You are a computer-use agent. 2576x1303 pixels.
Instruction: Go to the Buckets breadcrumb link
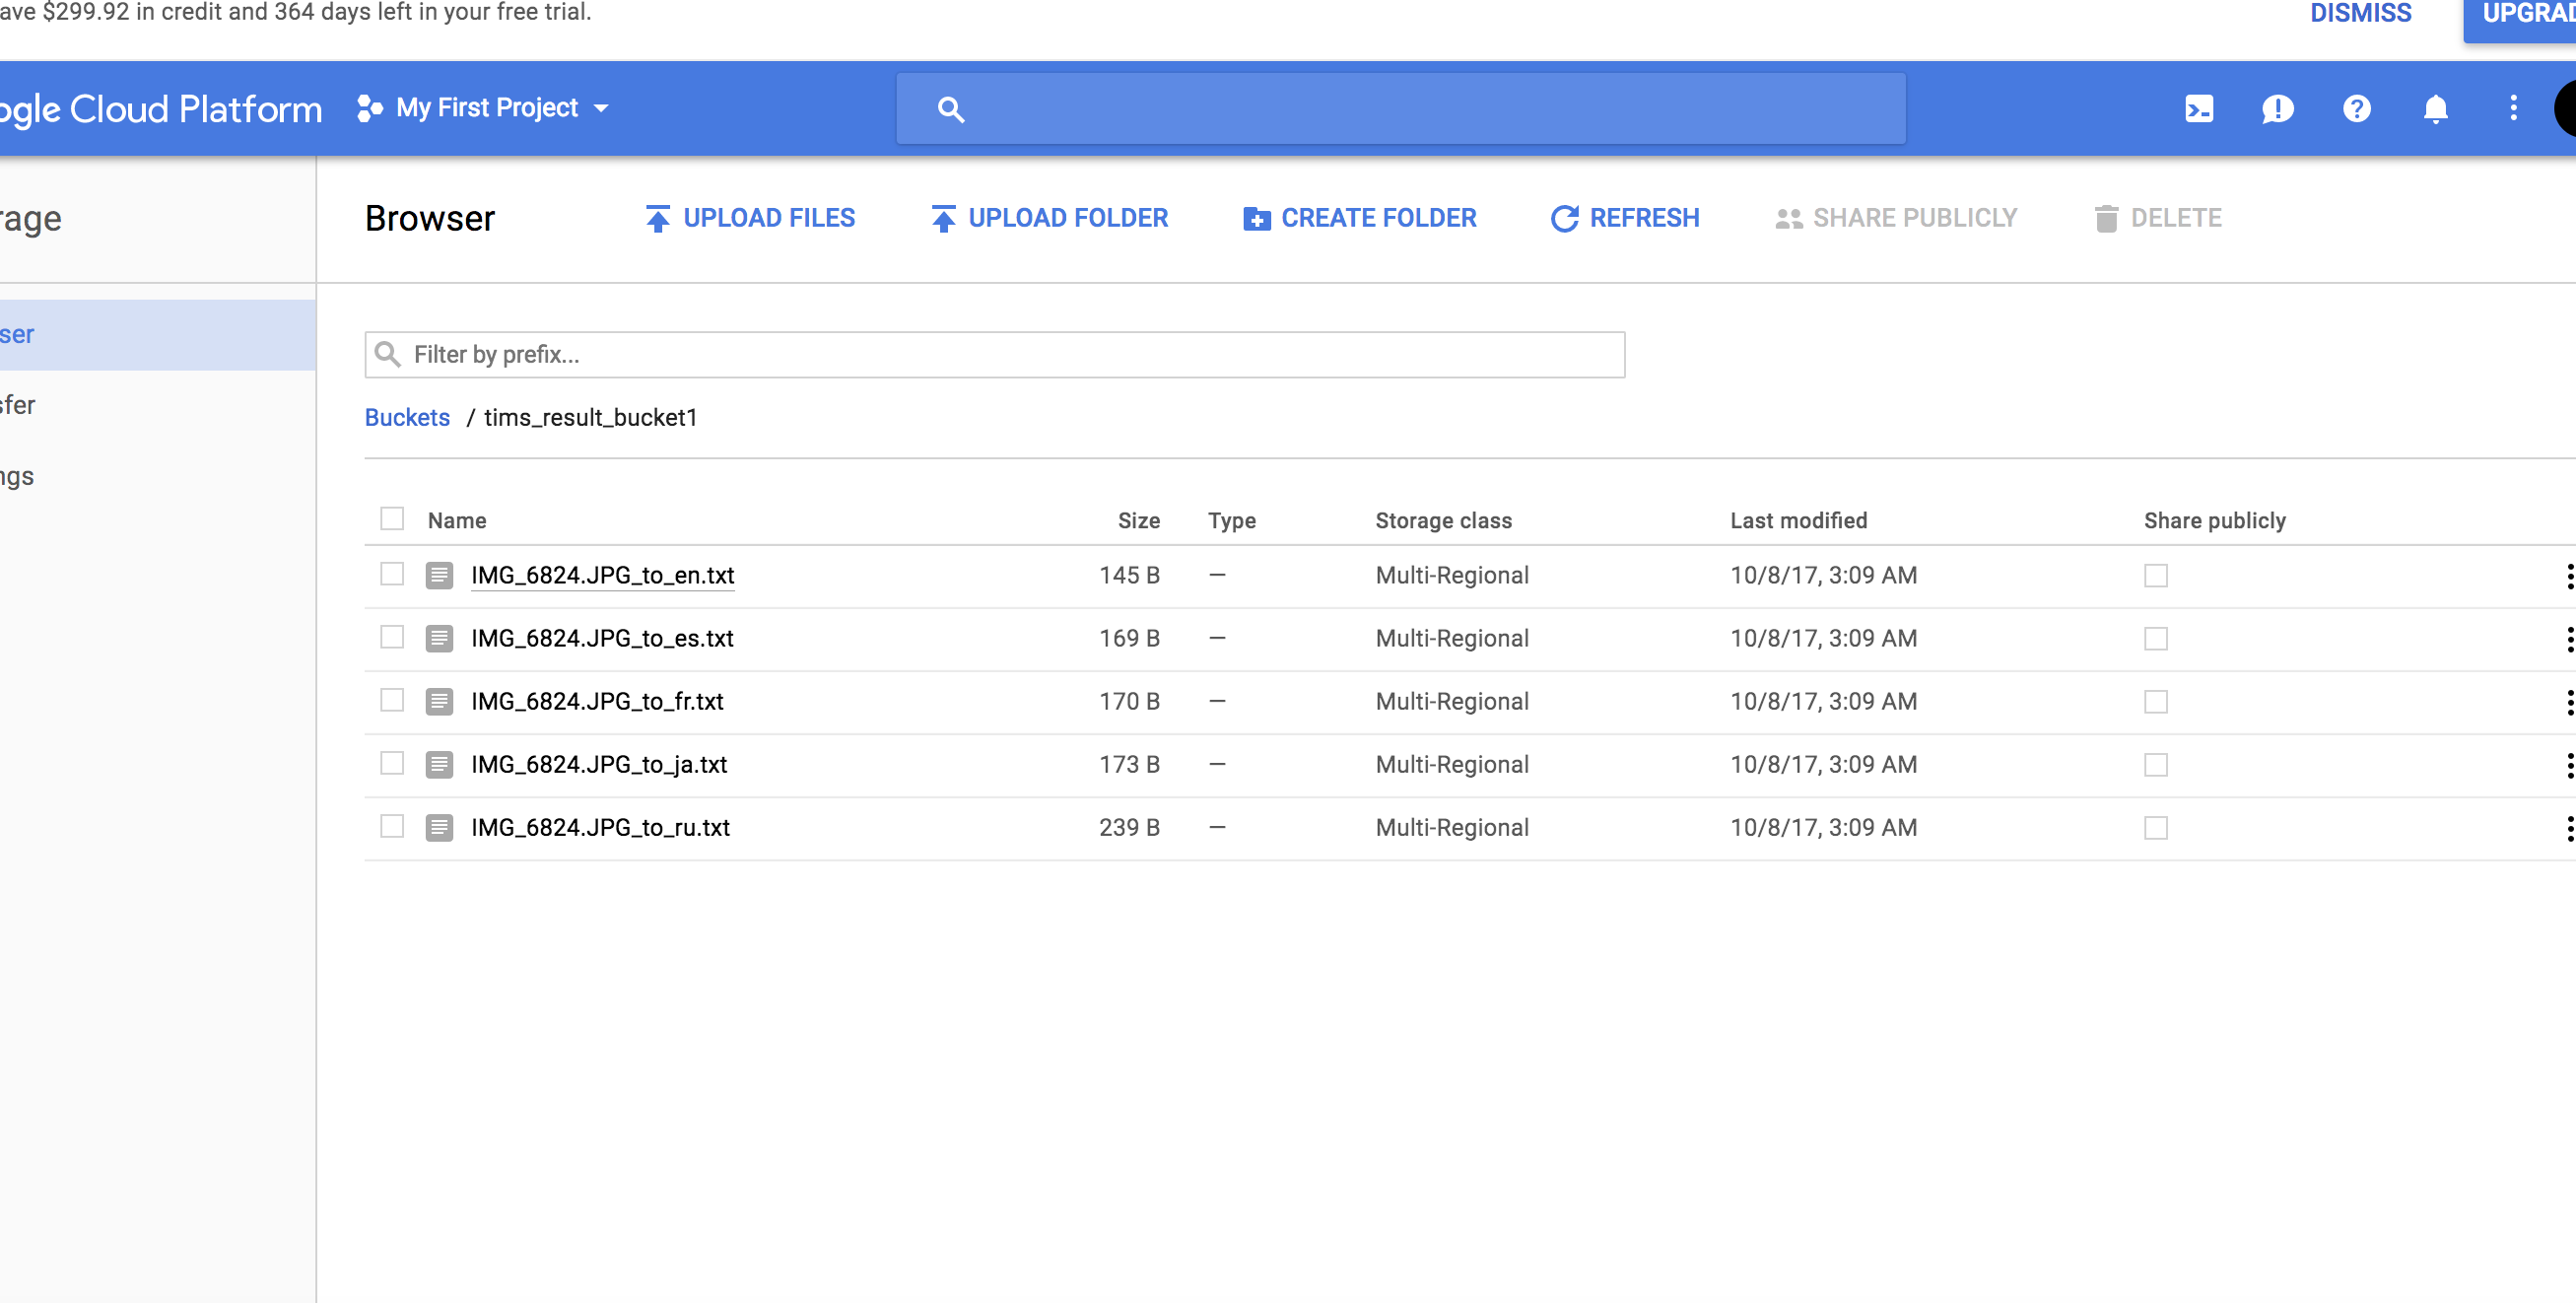[x=407, y=418]
